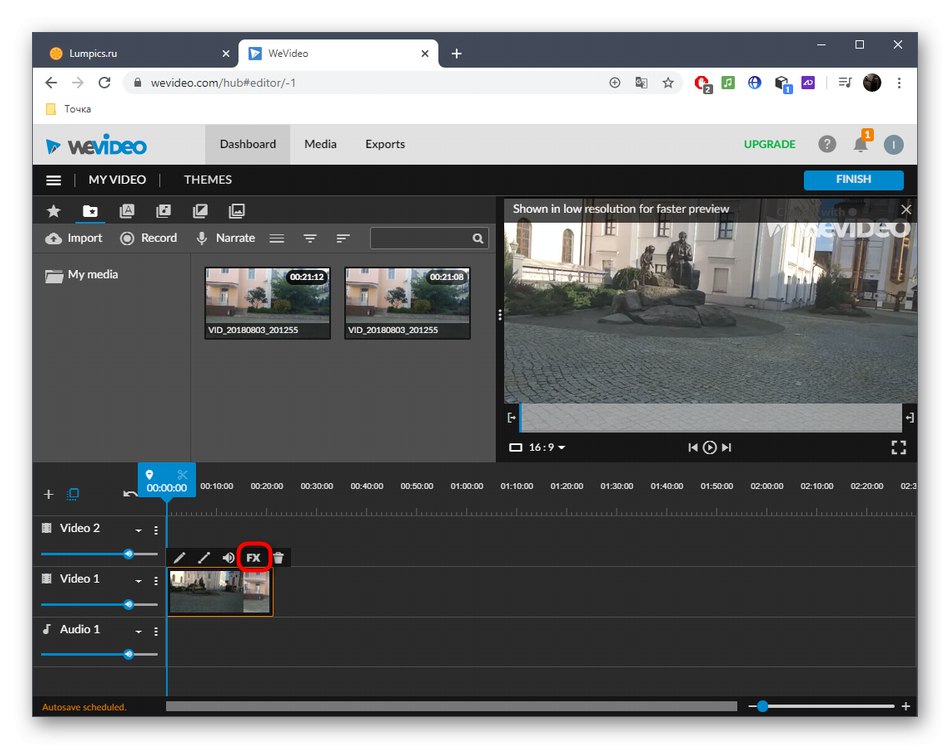Open FX effects for the selected clip
The image size is (950, 749).
click(253, 558)
